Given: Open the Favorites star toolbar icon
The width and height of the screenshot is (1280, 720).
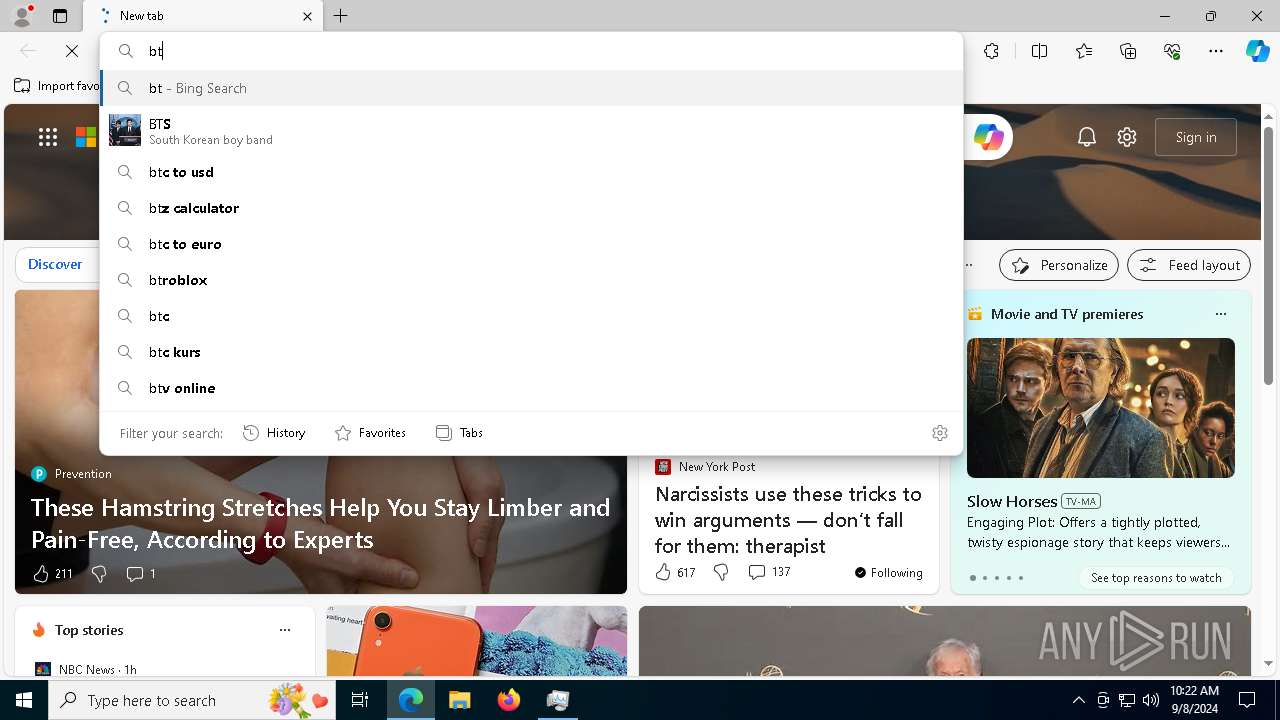Looking at the screenshot, I should pyautogui.click(x=1084, y=51).
